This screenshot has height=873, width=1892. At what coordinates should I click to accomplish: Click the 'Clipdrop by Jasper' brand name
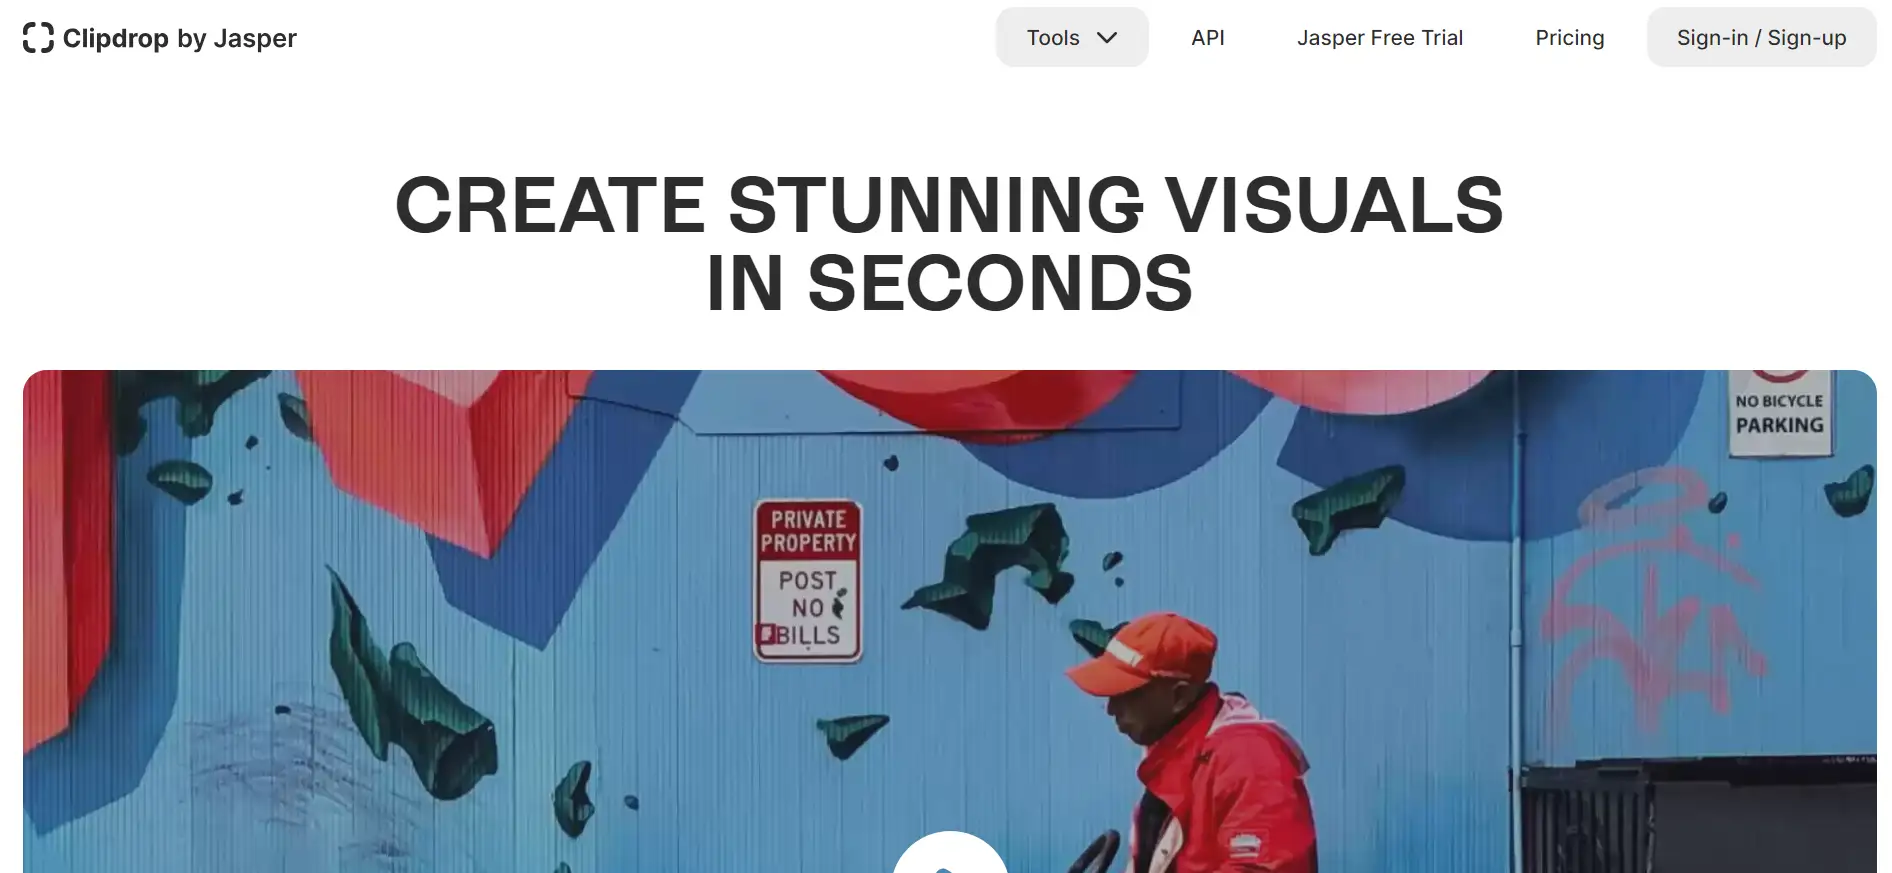(x=179, y=38)
